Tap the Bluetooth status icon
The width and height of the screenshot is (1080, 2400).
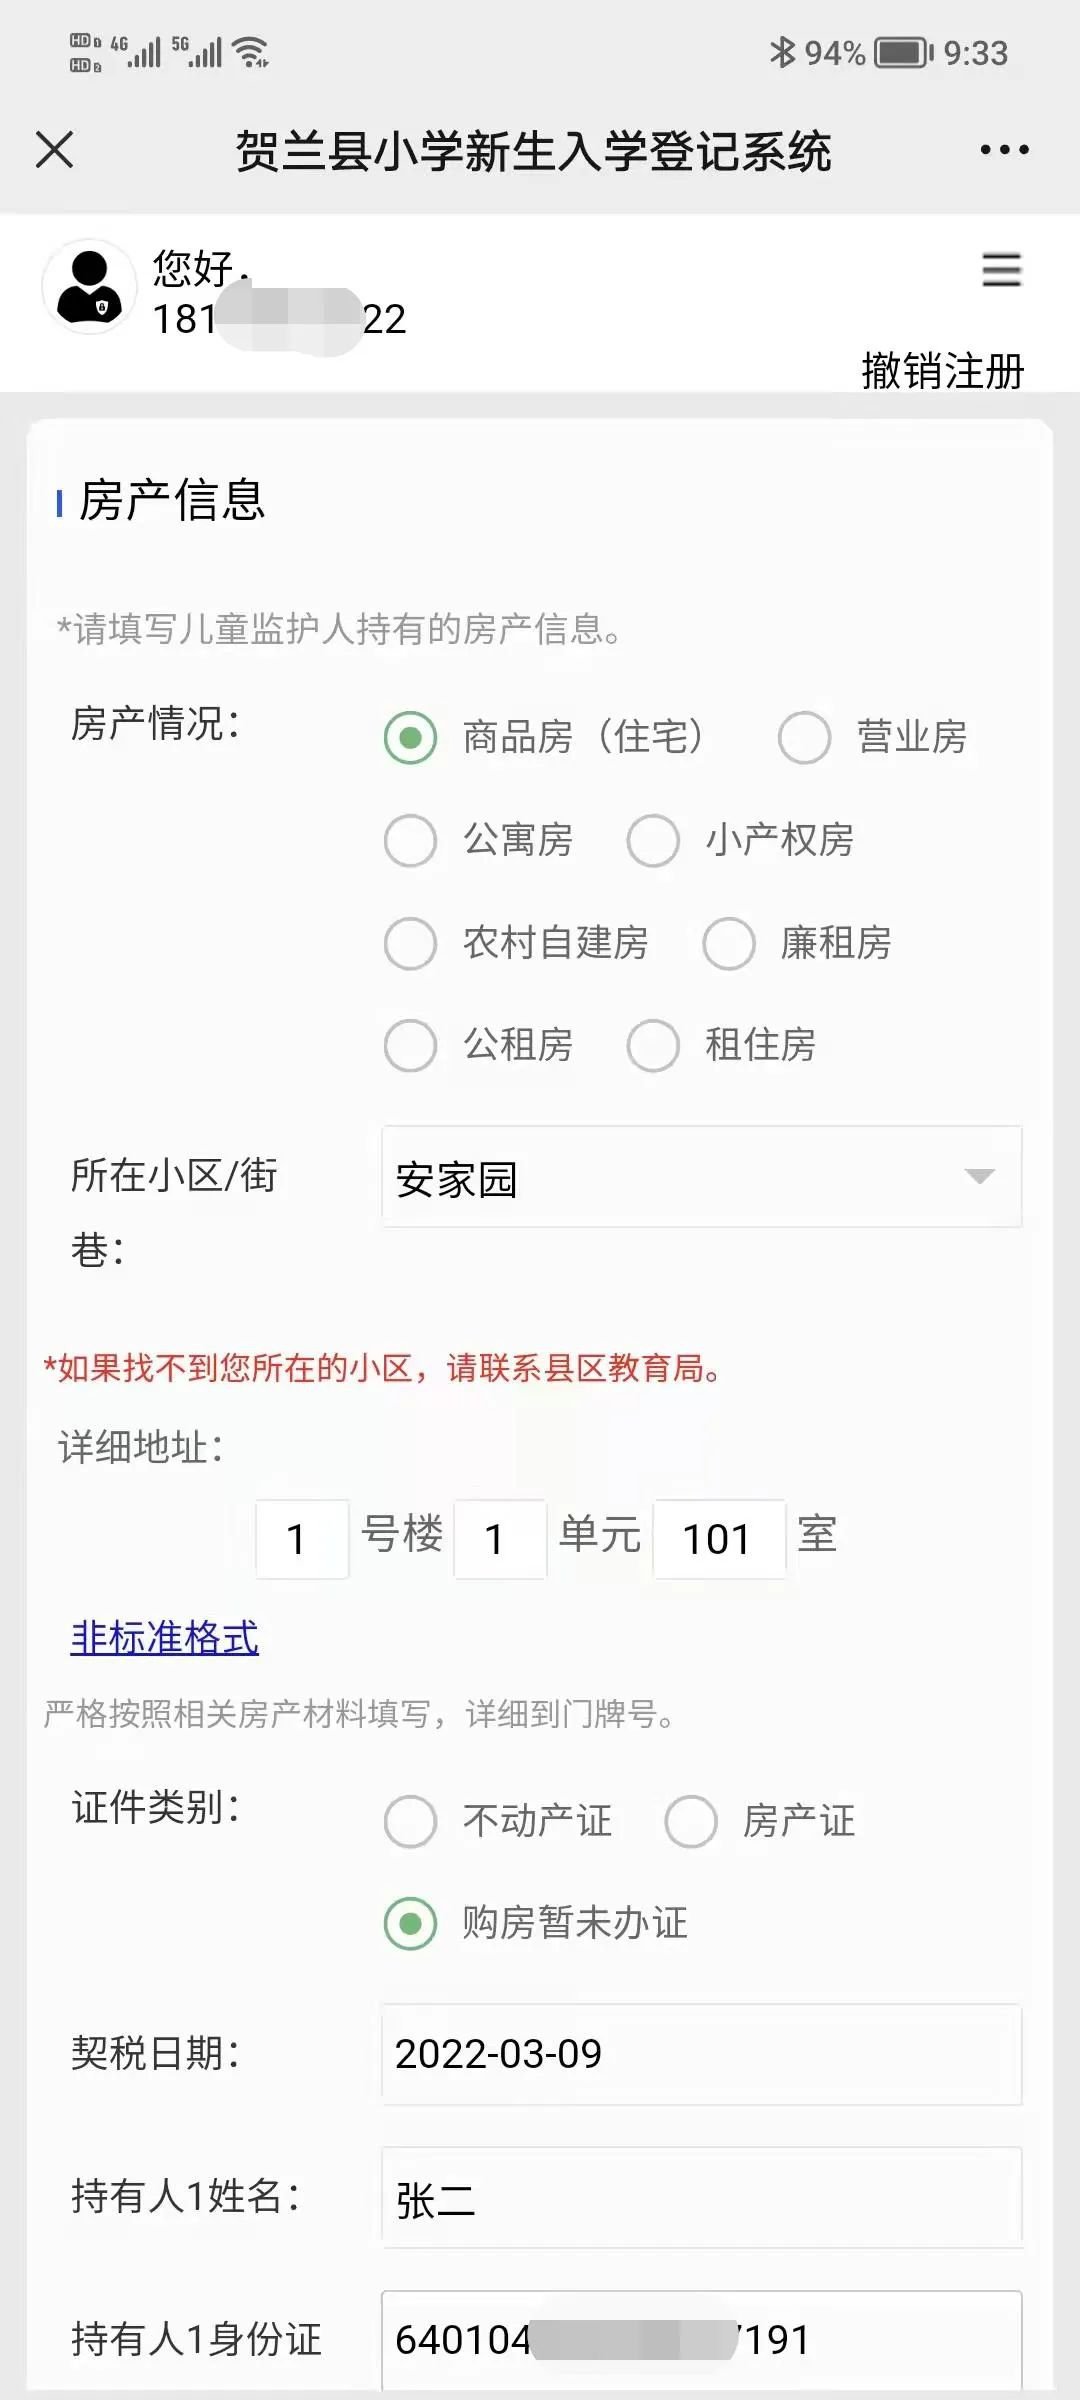781,52
